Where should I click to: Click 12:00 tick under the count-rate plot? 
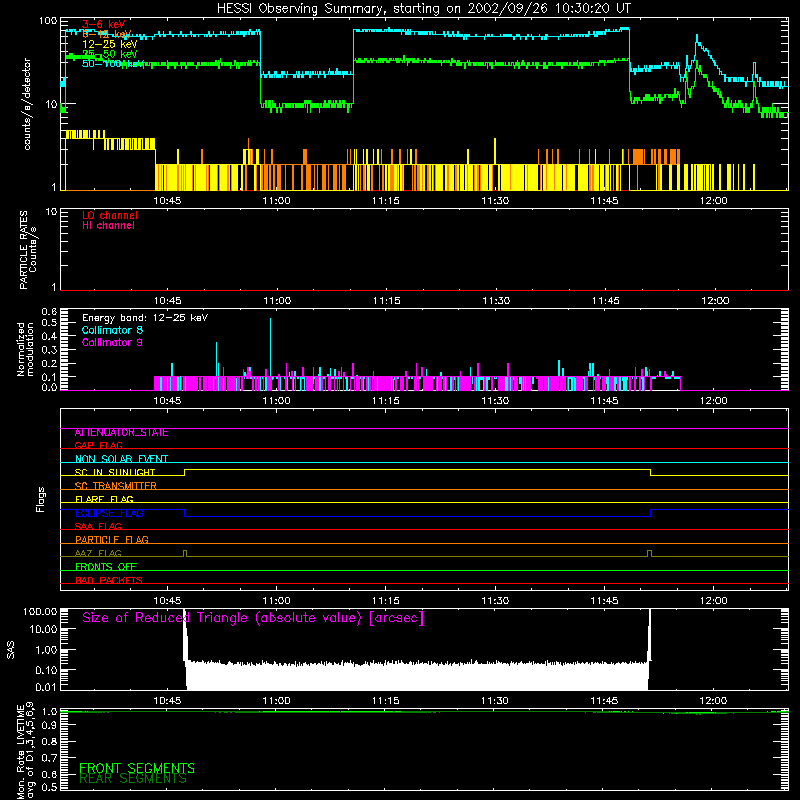[713, 201]
